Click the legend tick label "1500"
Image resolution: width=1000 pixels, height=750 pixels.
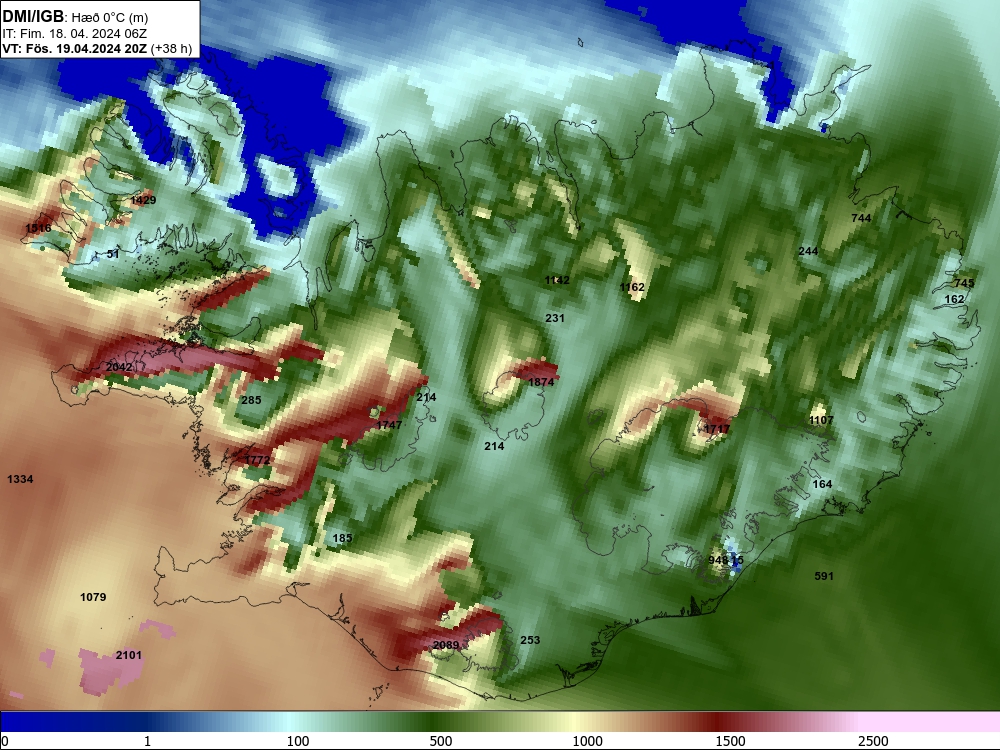[730, 741]
